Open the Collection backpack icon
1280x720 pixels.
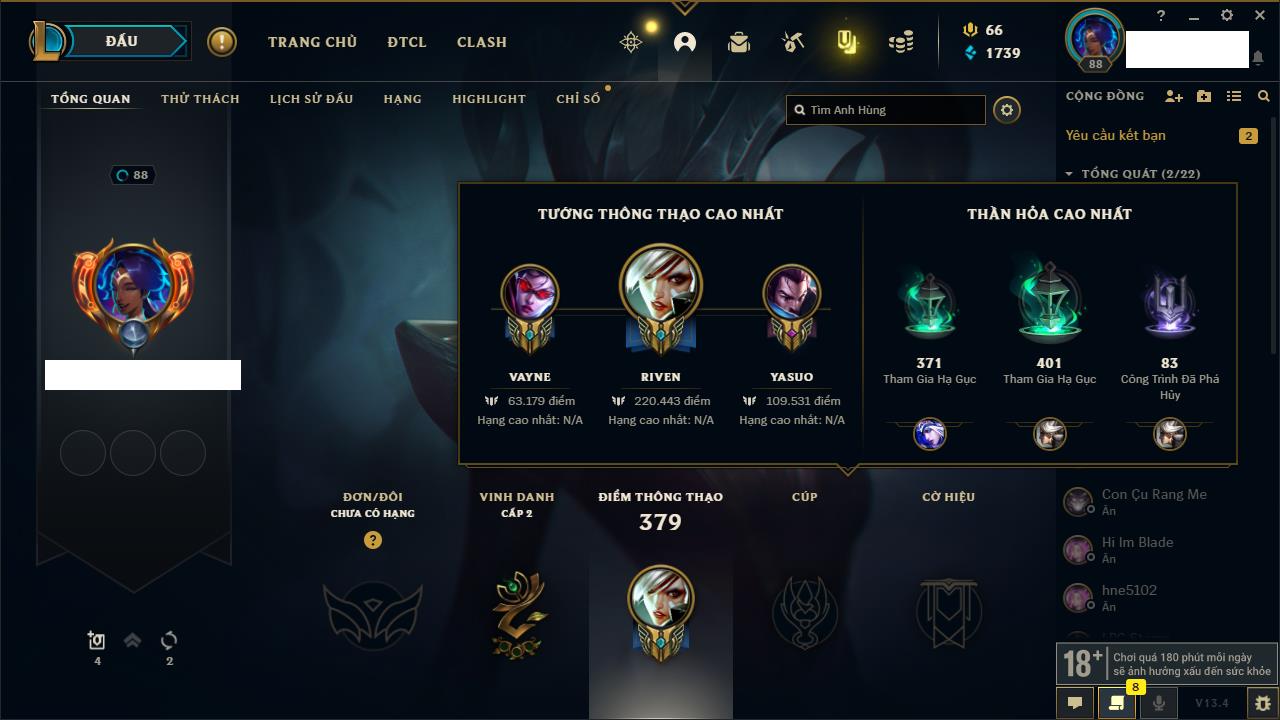pos(739,42)
